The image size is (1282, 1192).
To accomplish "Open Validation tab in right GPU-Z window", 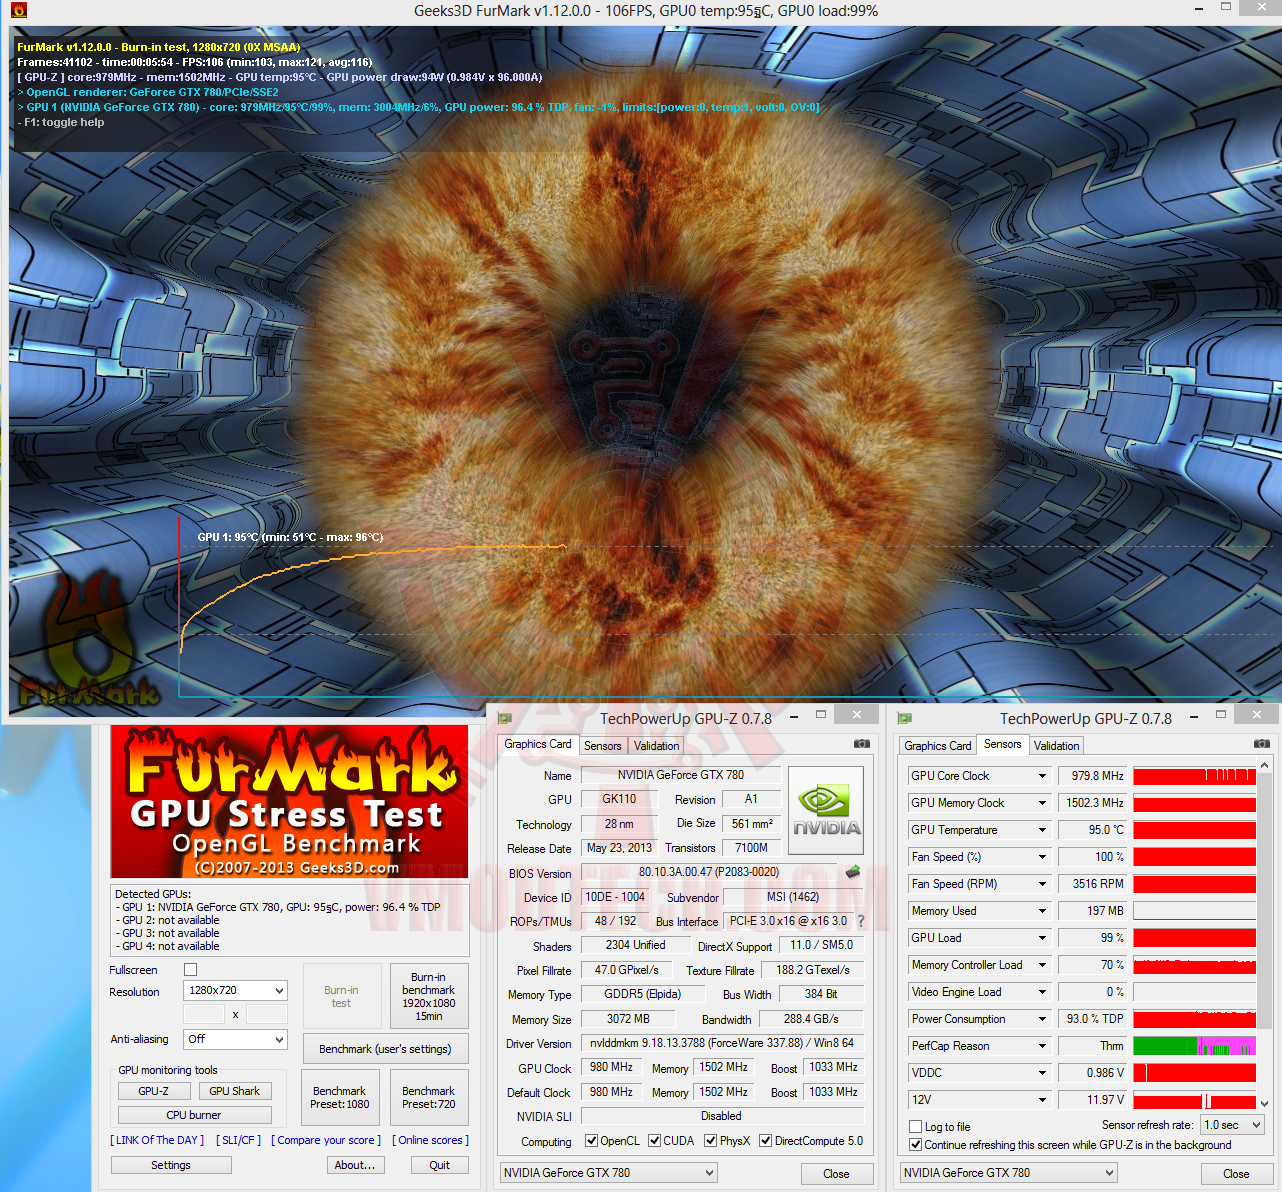I will [1056, 746].
